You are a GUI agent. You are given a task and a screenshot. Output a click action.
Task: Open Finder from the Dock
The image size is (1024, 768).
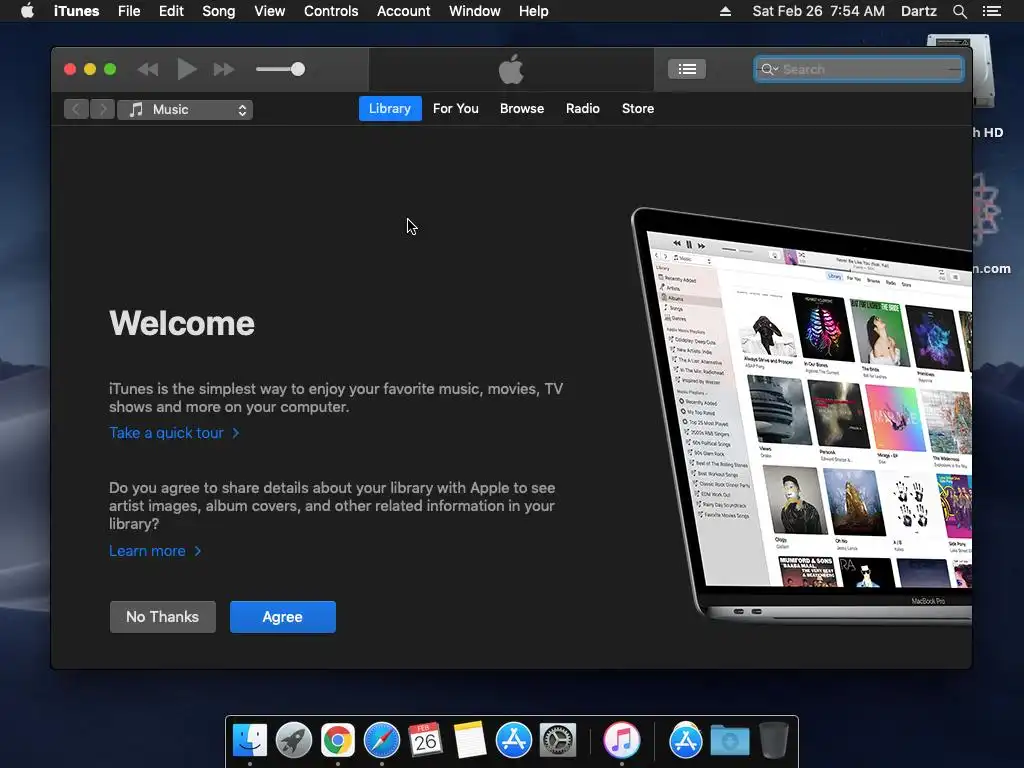(250, 740)
